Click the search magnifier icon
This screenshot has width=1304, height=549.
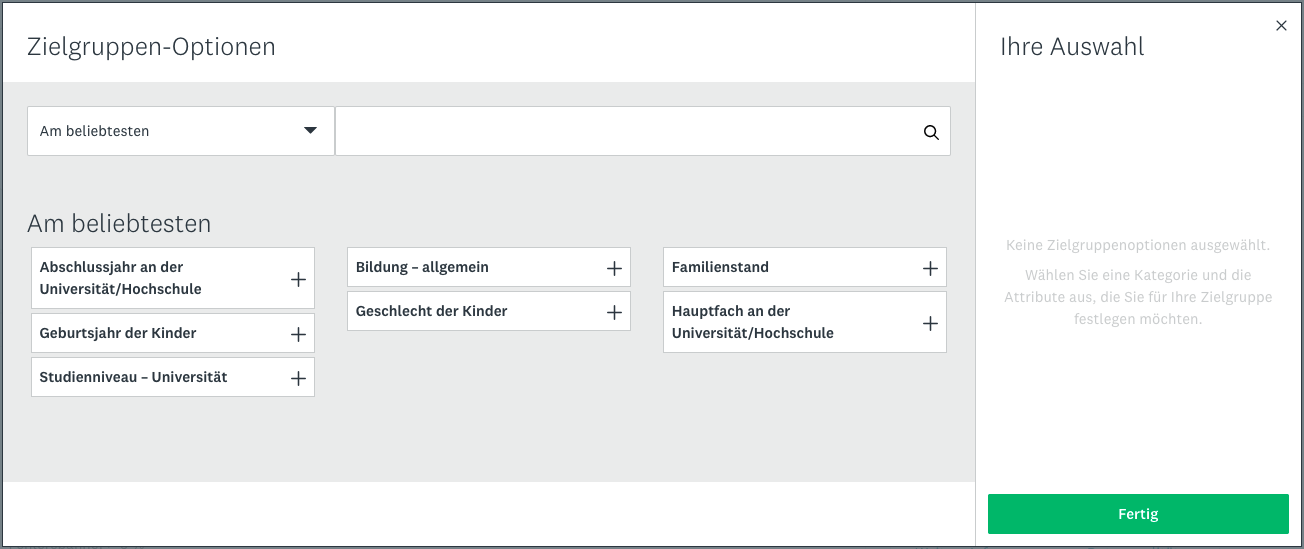[931, 132]
